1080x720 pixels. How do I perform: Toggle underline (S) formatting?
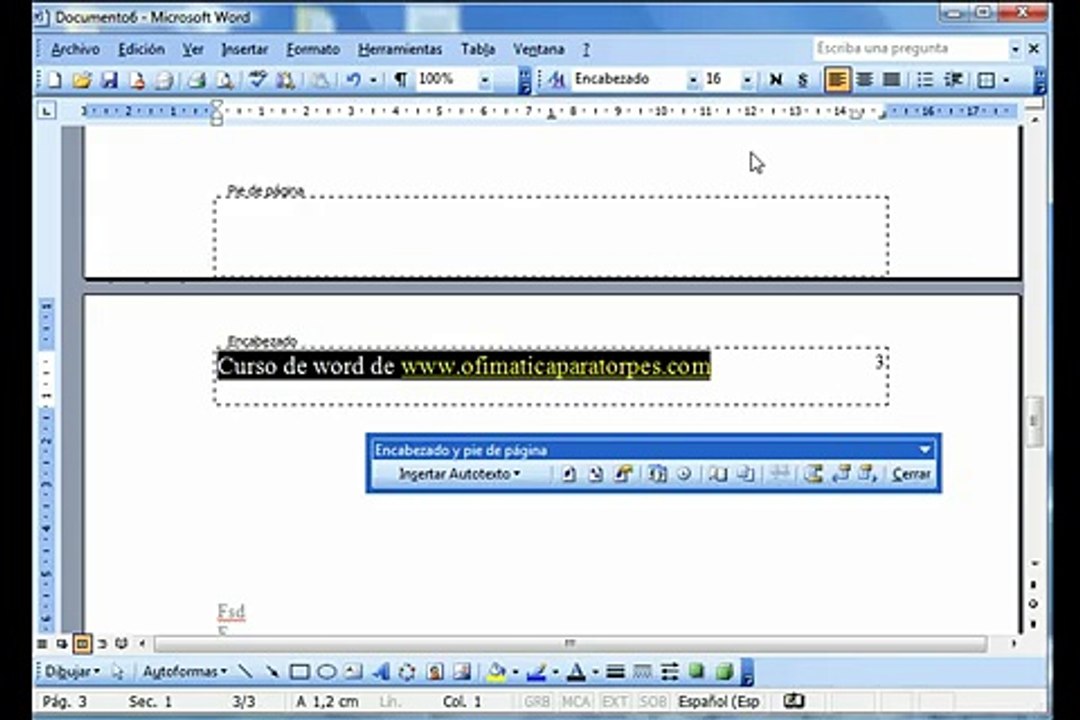tap(802, 80)
